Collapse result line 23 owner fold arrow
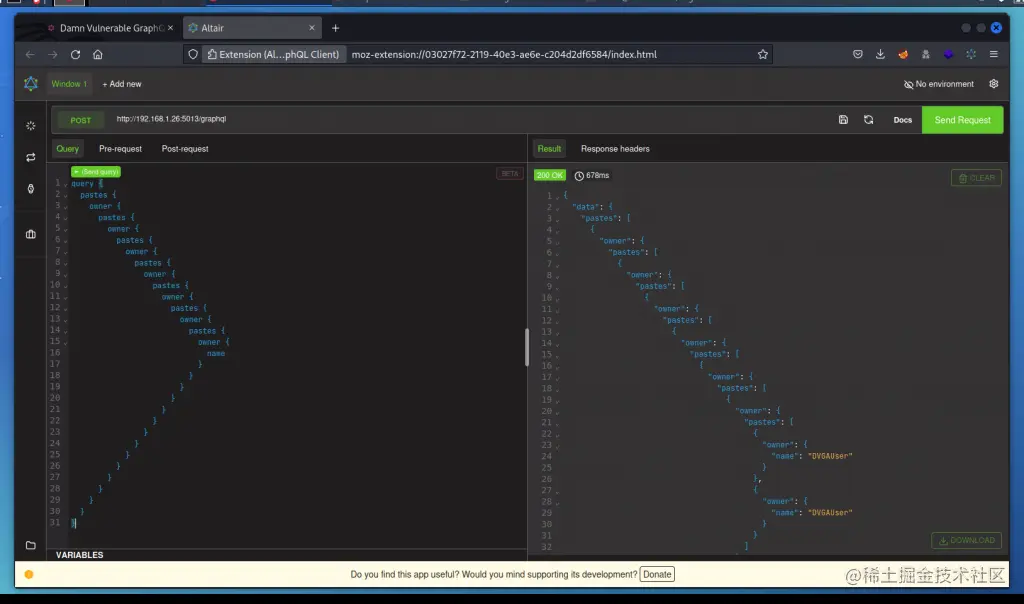 (557, 445)
